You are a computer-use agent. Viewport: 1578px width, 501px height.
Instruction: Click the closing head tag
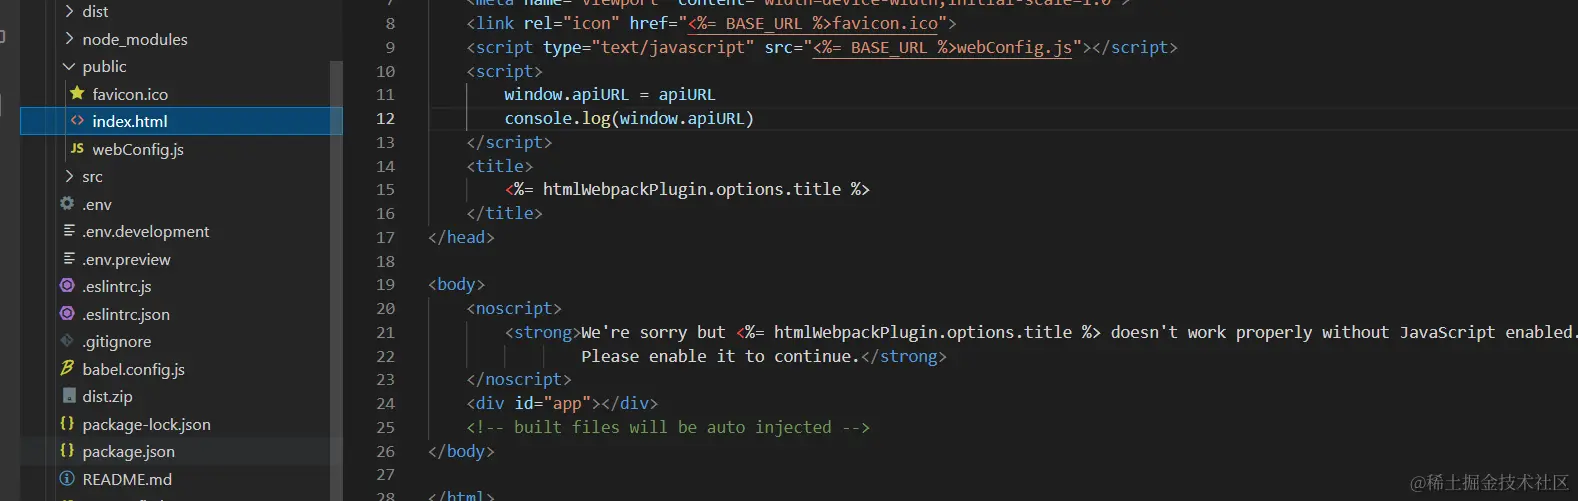pos(461,237)
